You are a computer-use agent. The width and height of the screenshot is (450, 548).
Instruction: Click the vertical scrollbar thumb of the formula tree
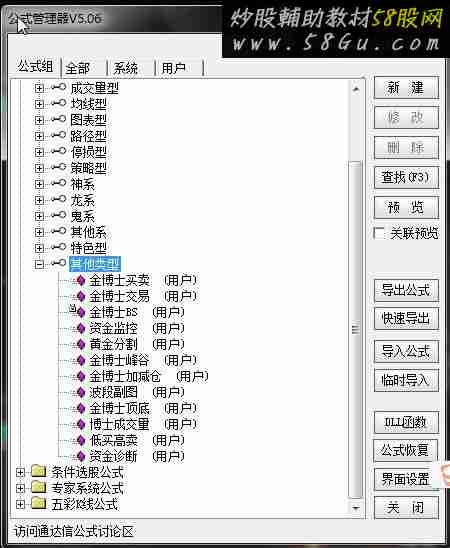pos(355,329)
